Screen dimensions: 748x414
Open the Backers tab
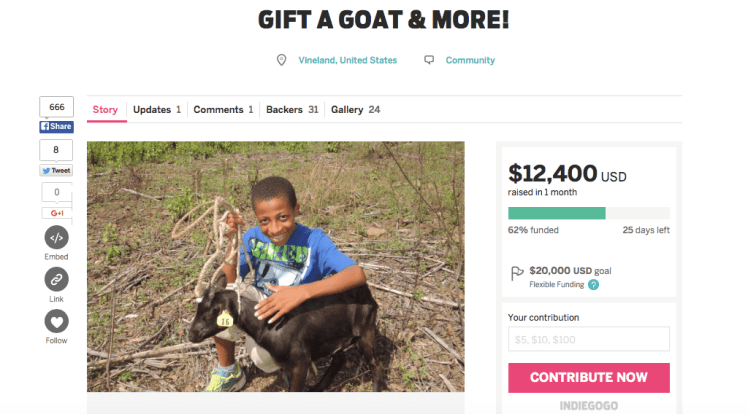(292, 110)
